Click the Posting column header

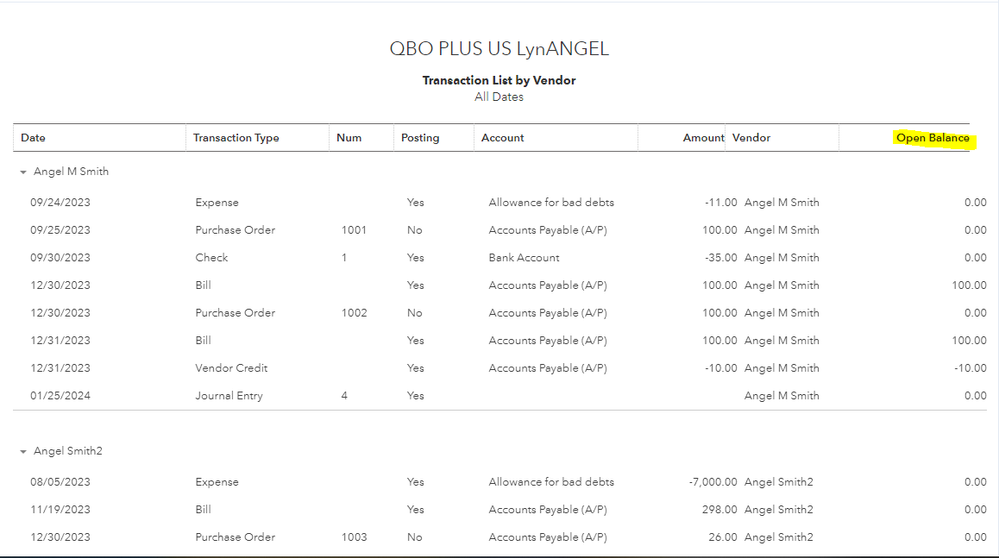tap(420, 138)
